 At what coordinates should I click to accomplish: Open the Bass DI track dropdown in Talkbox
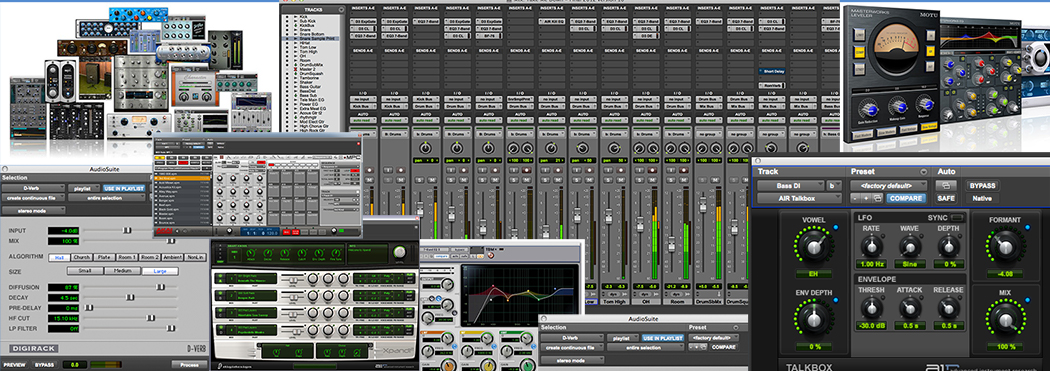click(791, 186)
